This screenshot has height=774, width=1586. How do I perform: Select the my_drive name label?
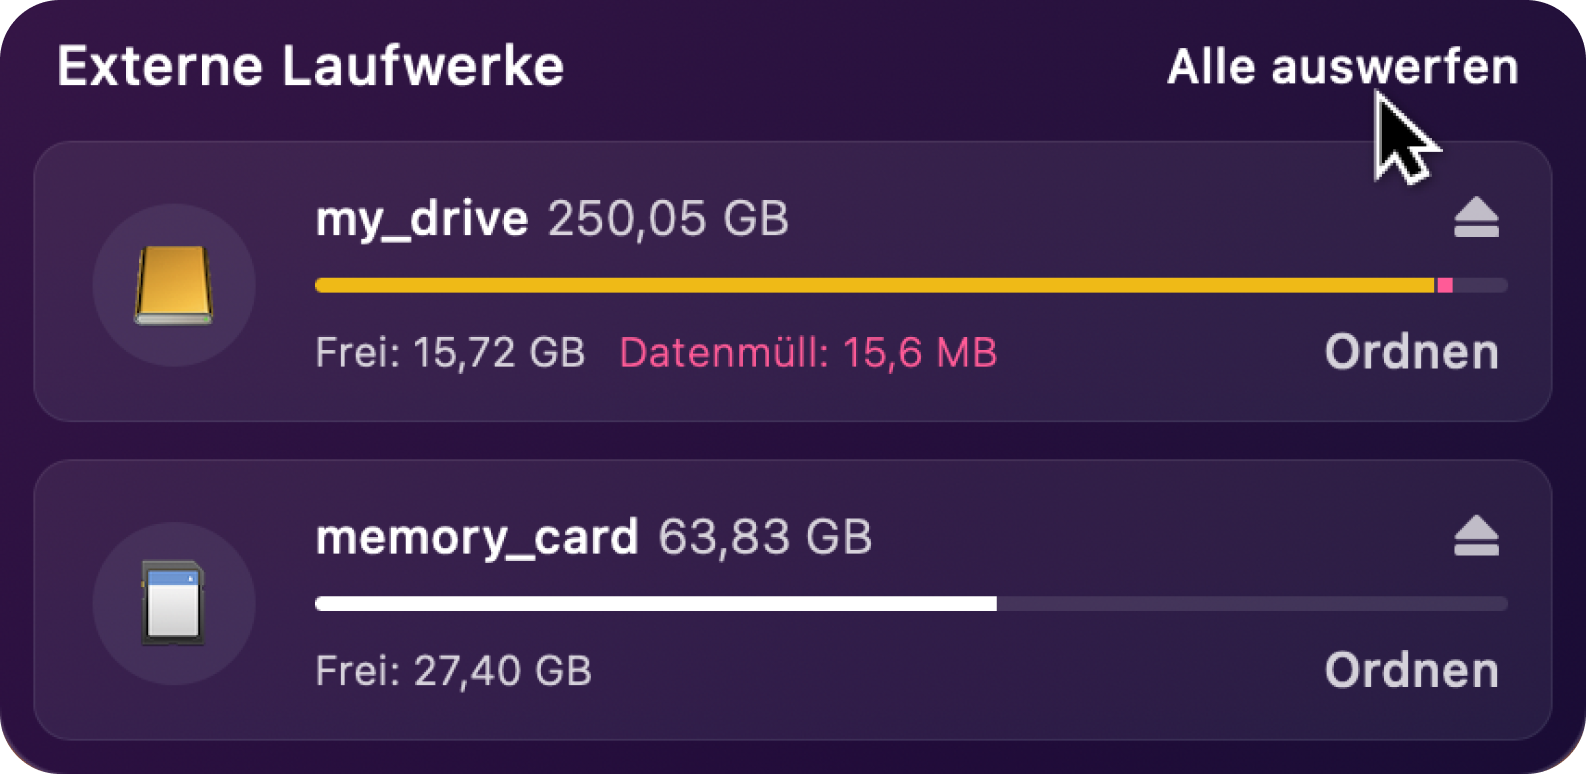tap(422, 219)
